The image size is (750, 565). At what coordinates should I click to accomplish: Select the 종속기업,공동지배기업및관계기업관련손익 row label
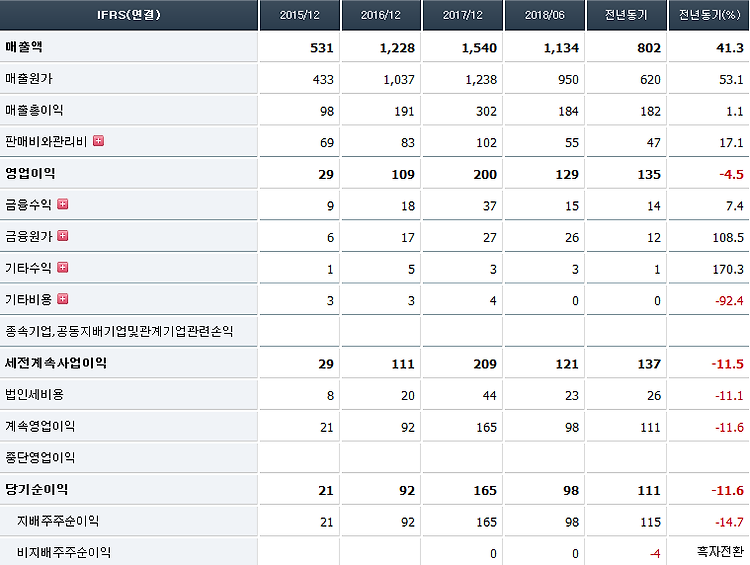pos(119,331)
